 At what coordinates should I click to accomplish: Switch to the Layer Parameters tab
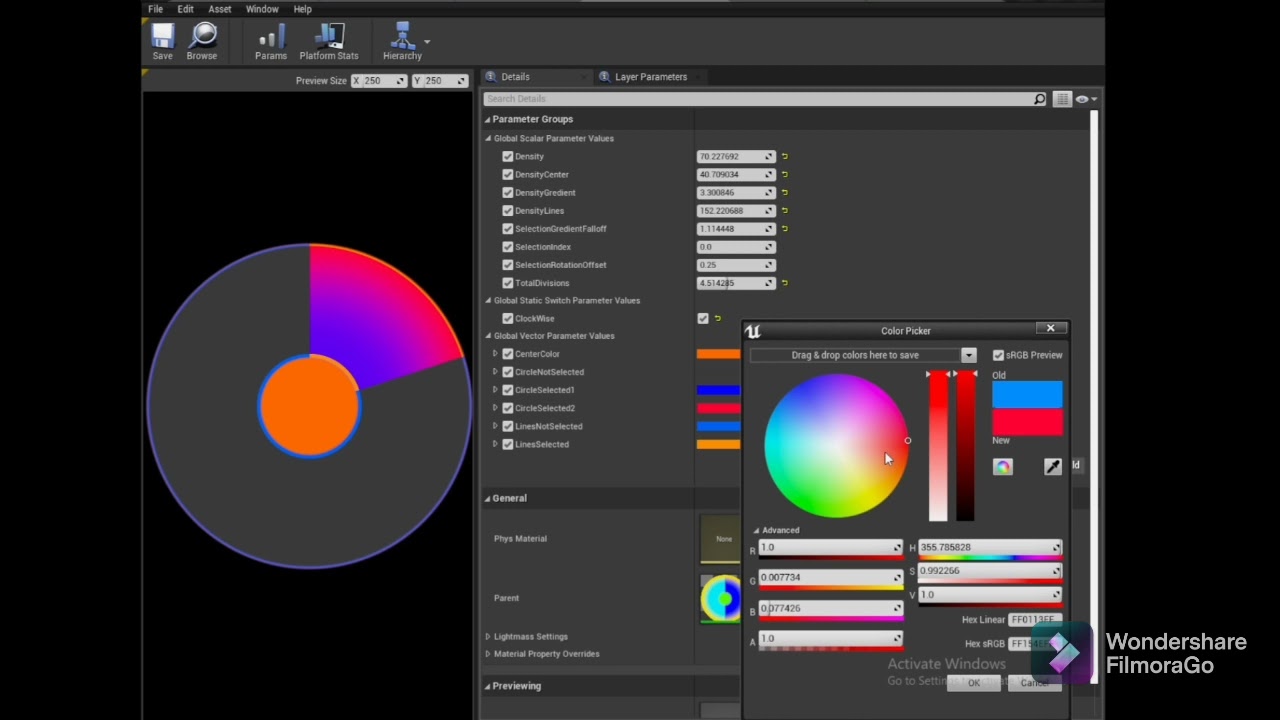[x=650, y=77]
